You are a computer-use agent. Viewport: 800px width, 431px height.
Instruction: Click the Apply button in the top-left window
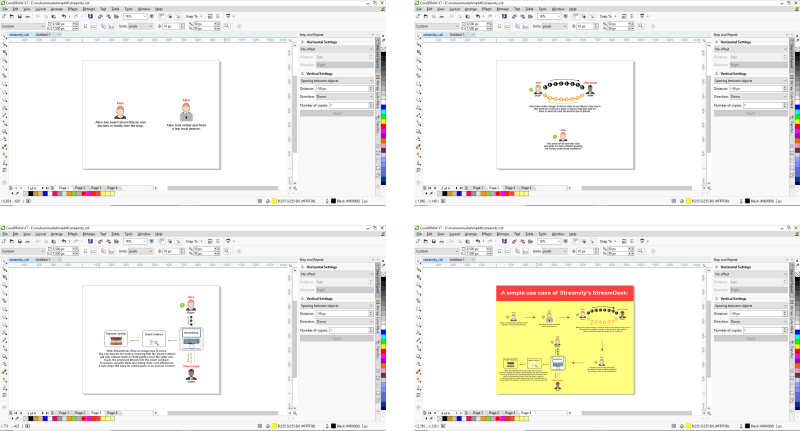pos(337,113)
